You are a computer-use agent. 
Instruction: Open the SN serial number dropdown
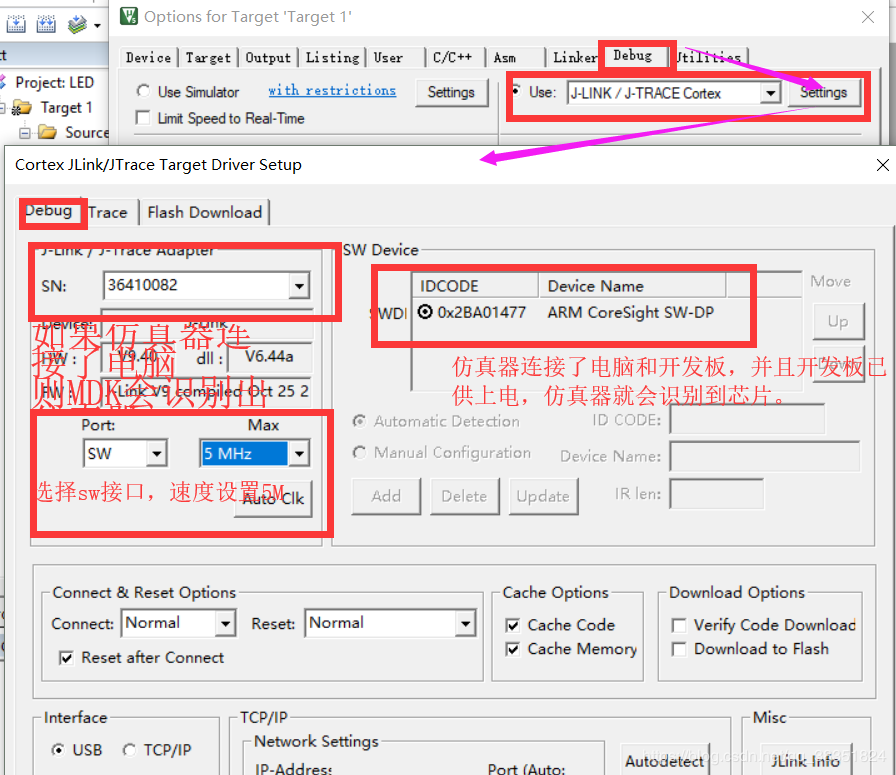299,285
